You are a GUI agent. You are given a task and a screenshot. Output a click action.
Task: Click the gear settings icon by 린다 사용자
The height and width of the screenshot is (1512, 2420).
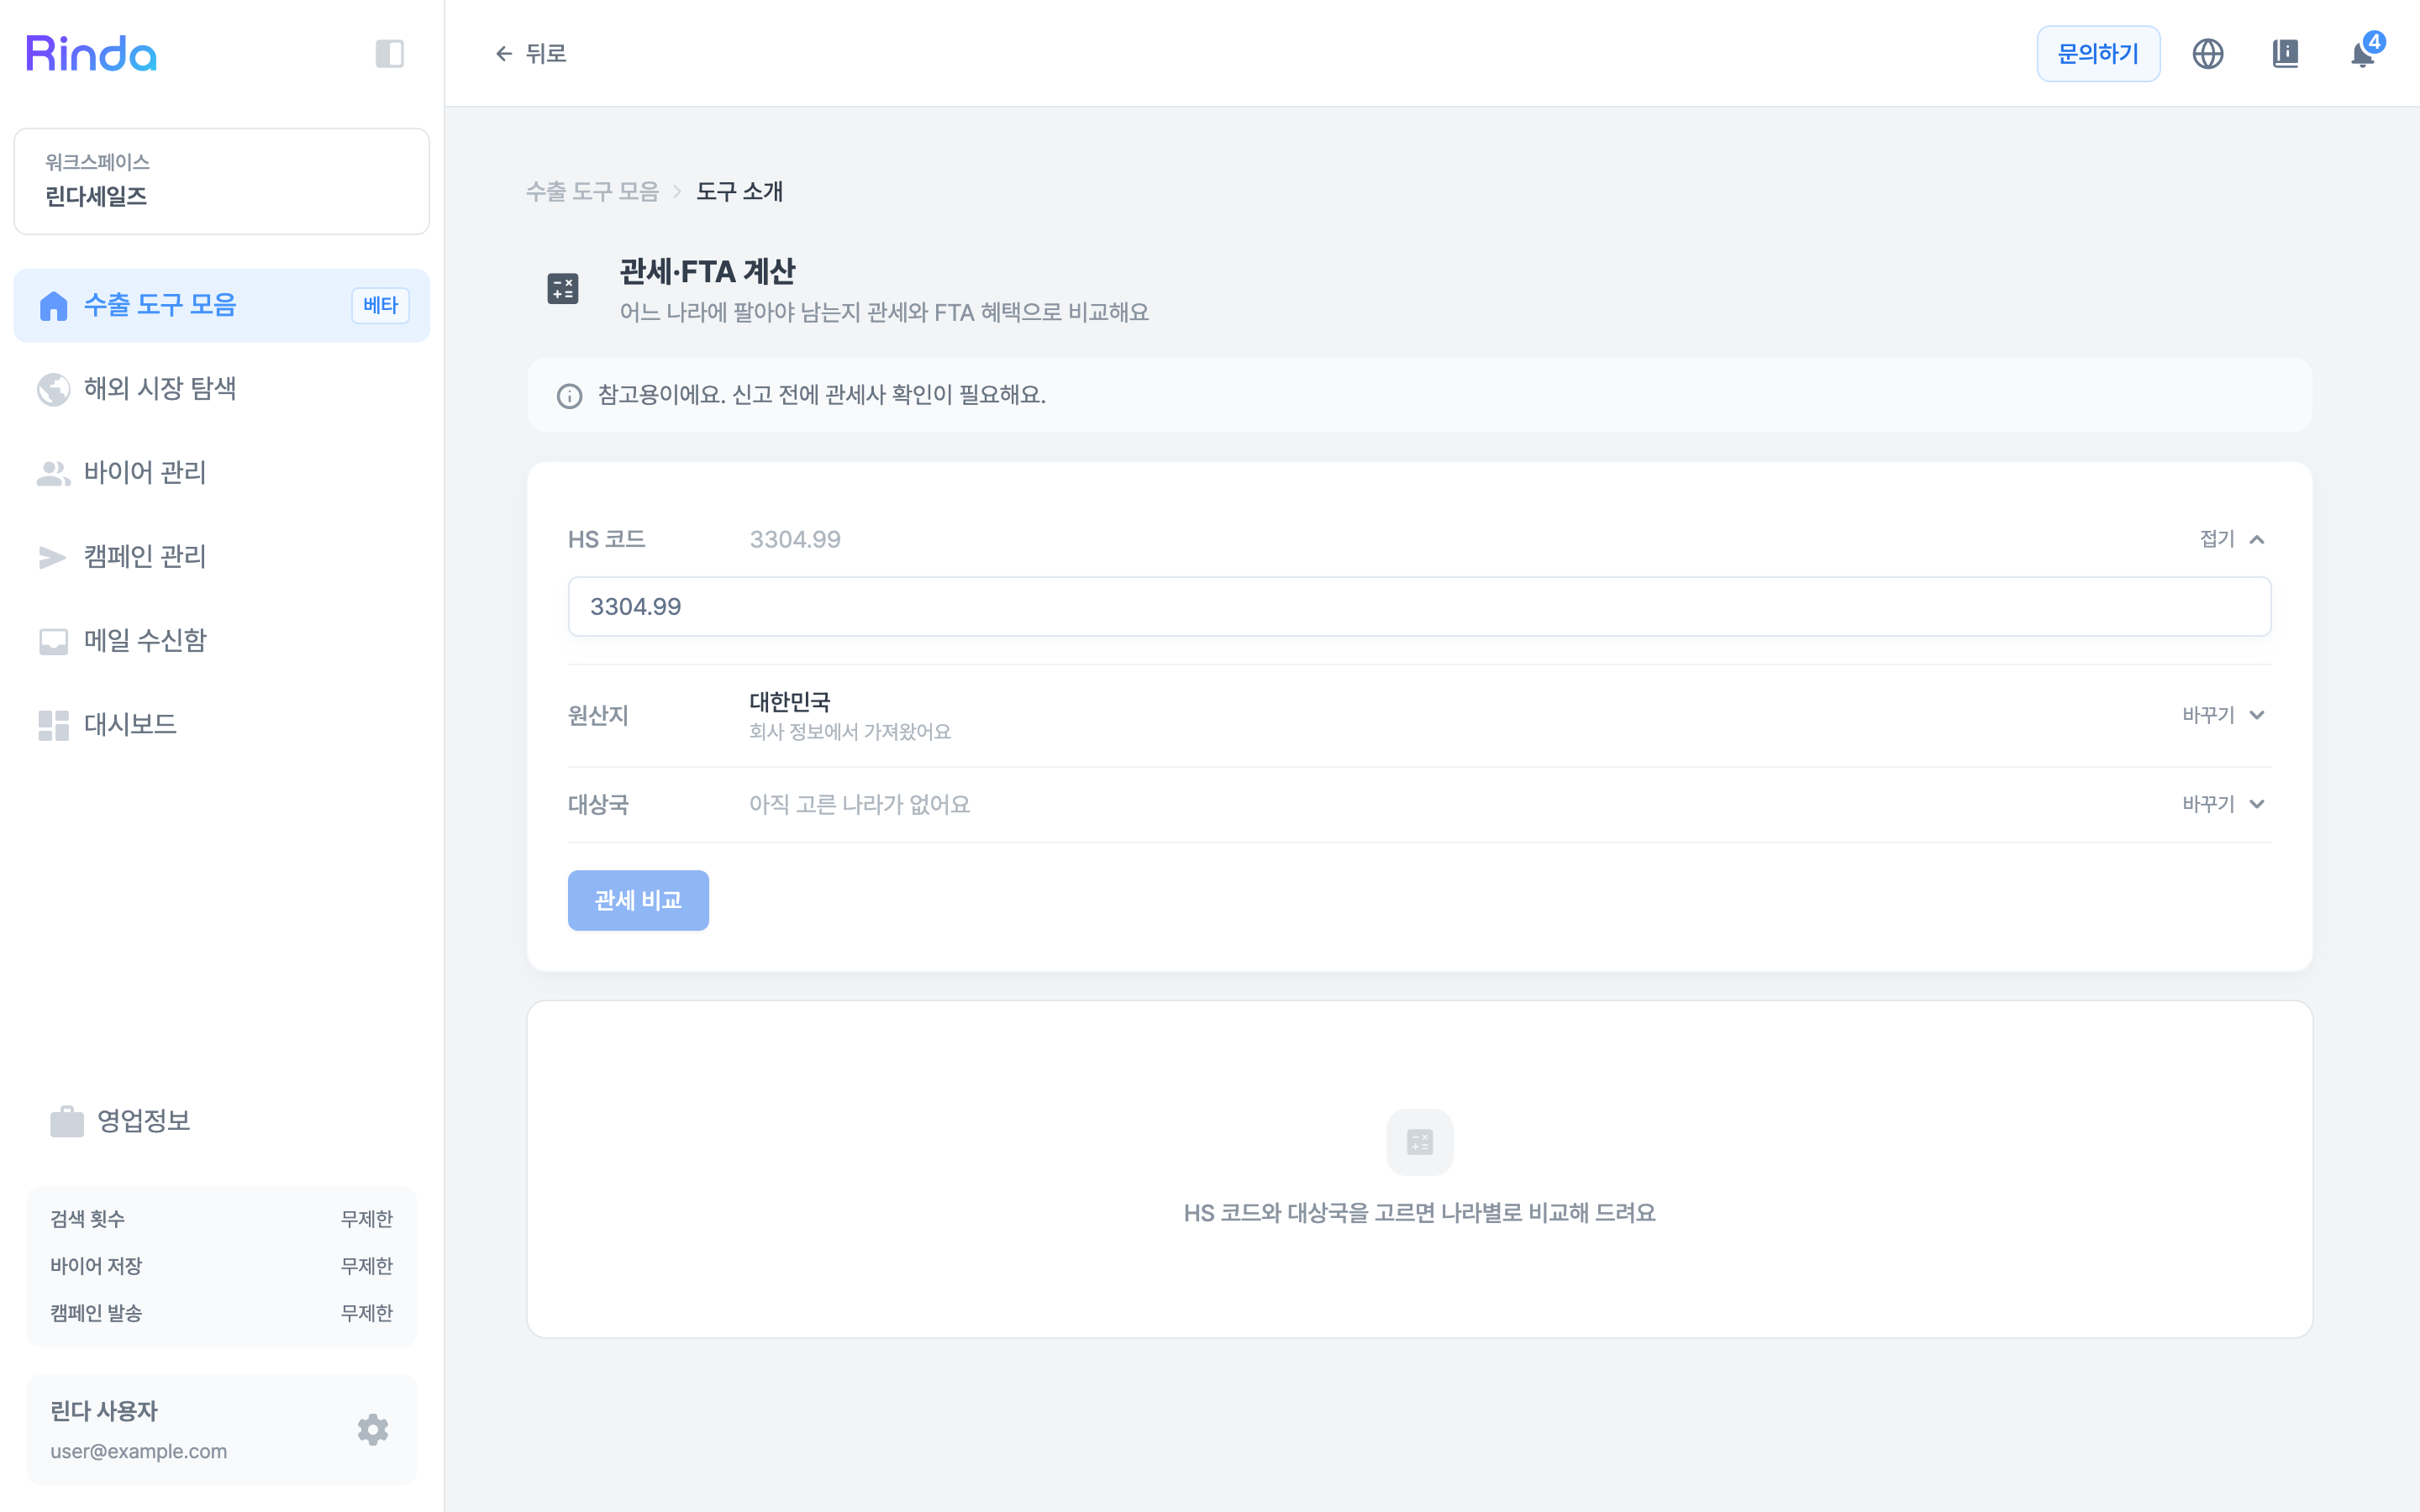373,1429
